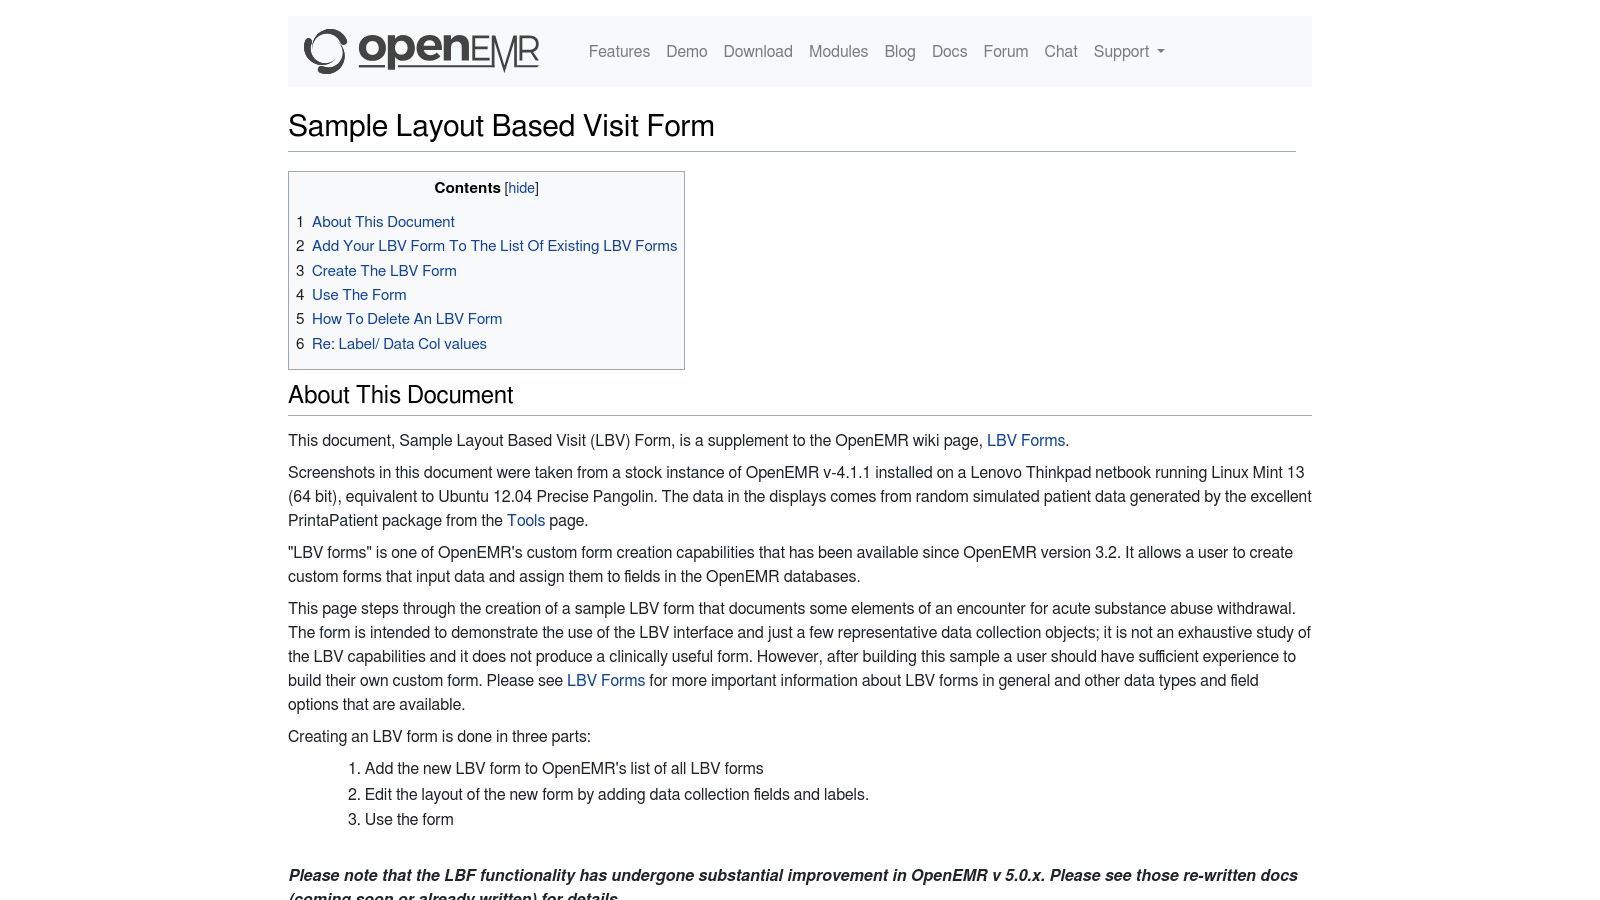This screenshot has height=900, width=1600.
Task: Open the Features menu item
Action: tap(619, 51)
